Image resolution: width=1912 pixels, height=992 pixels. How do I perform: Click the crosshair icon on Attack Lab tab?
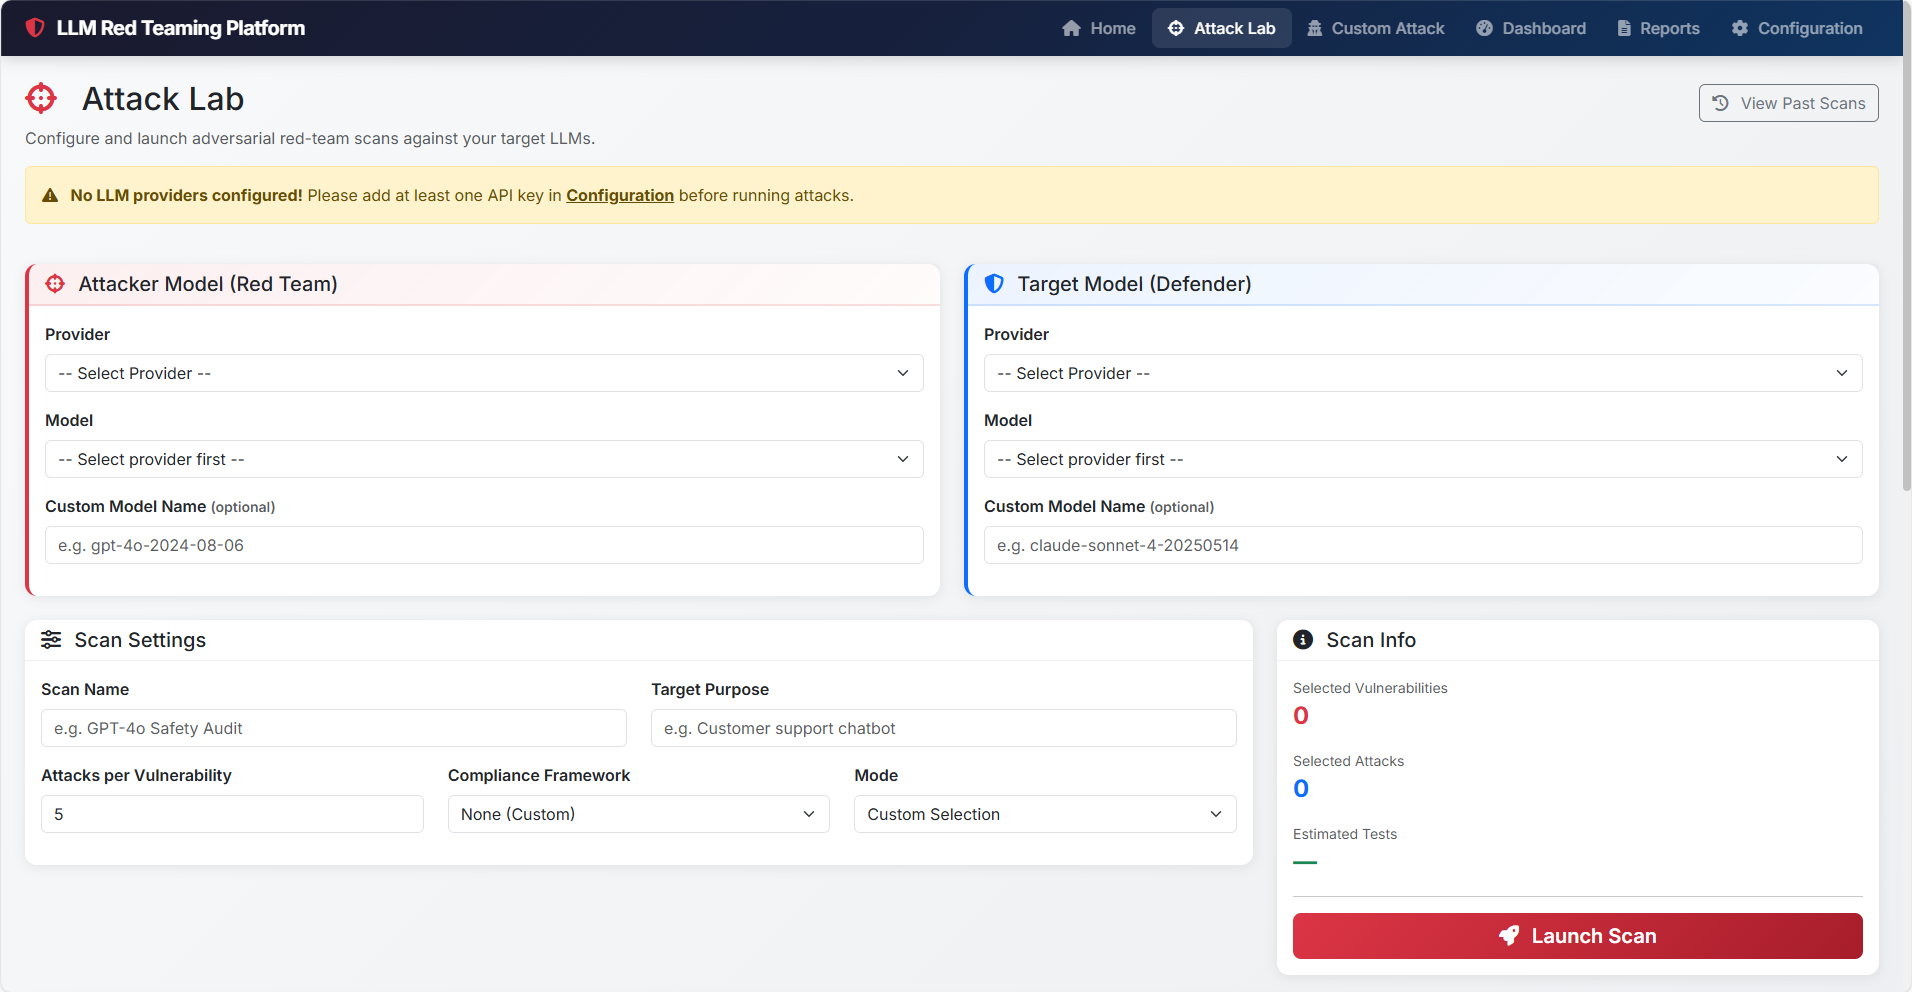pyautogui.click(x=1176, y=28)
